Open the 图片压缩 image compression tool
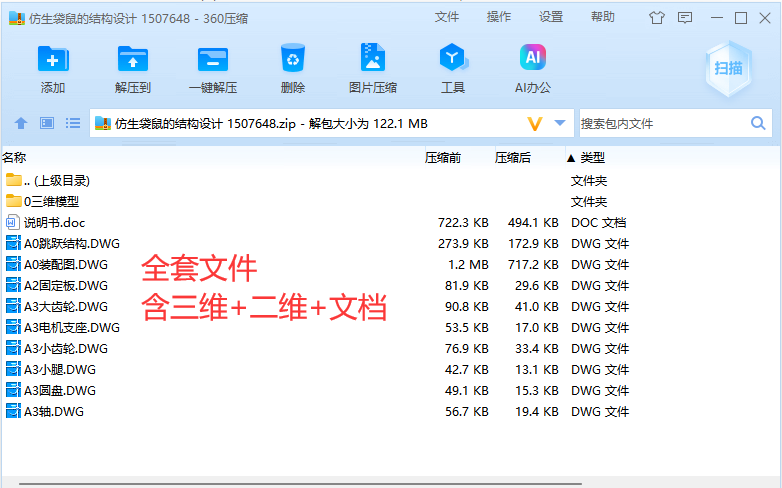Screen dimensions: 782x488 tap(373, 57)
